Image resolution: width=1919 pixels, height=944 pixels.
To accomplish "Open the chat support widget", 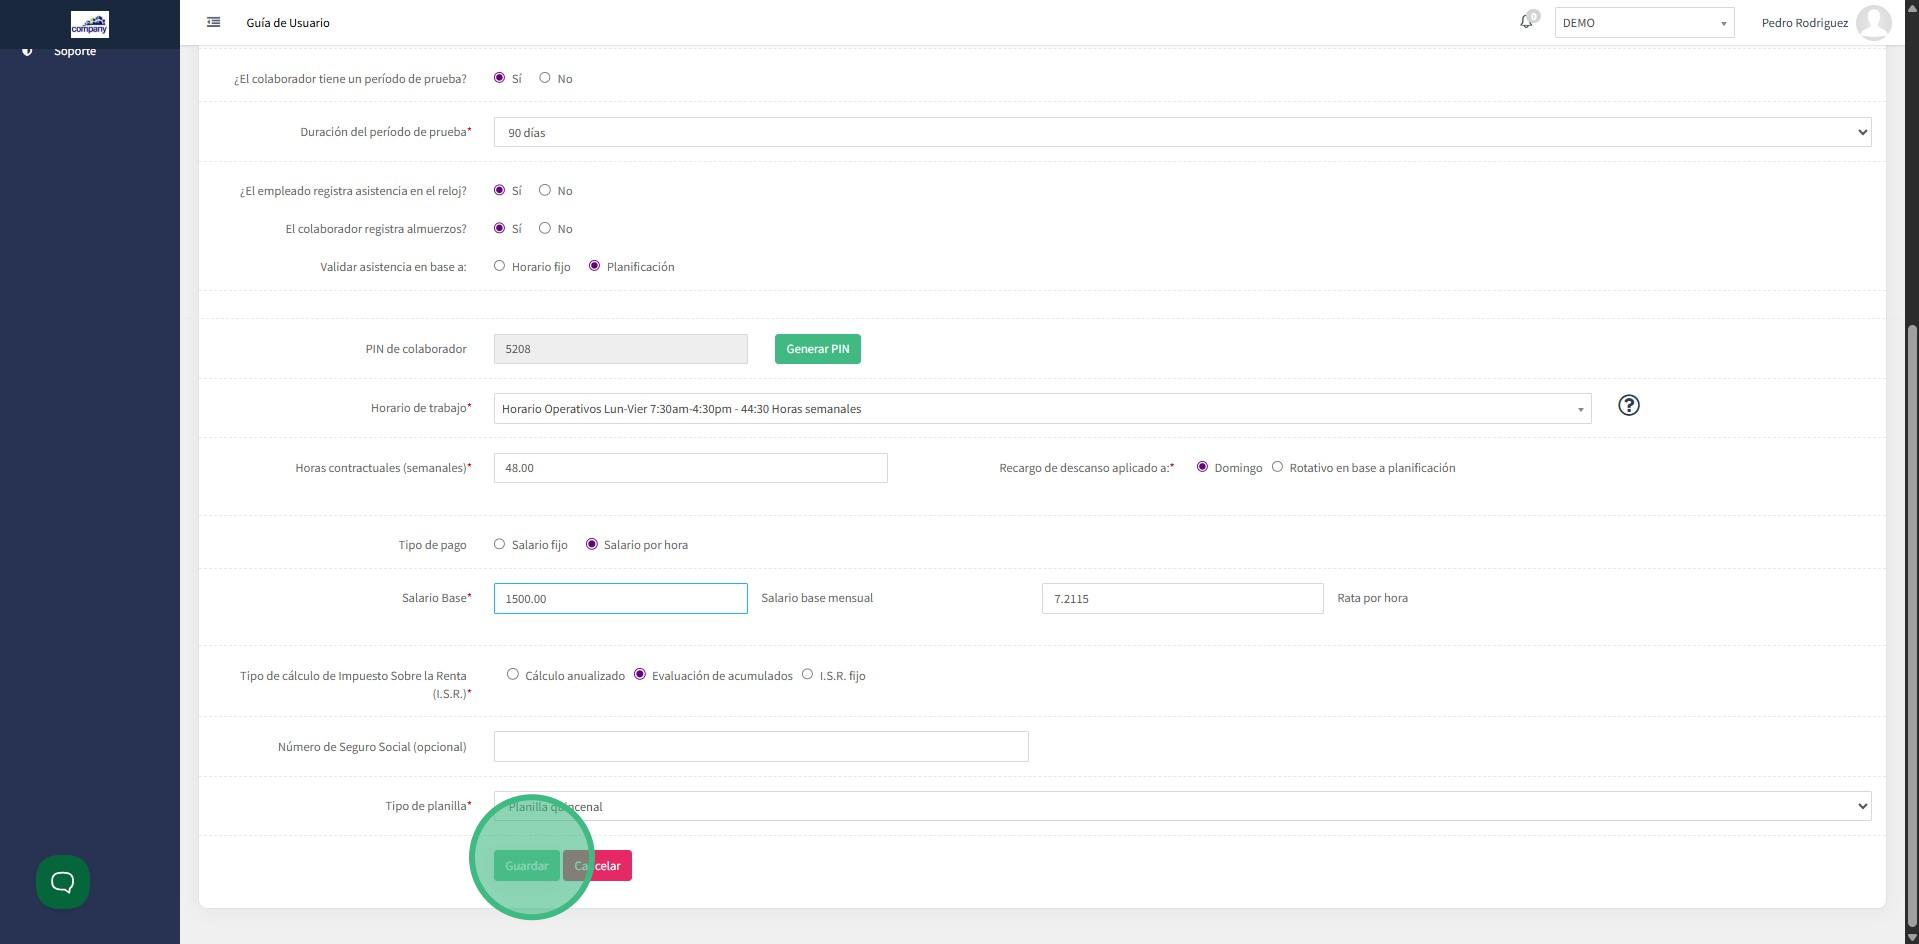I will pos(63,882).
